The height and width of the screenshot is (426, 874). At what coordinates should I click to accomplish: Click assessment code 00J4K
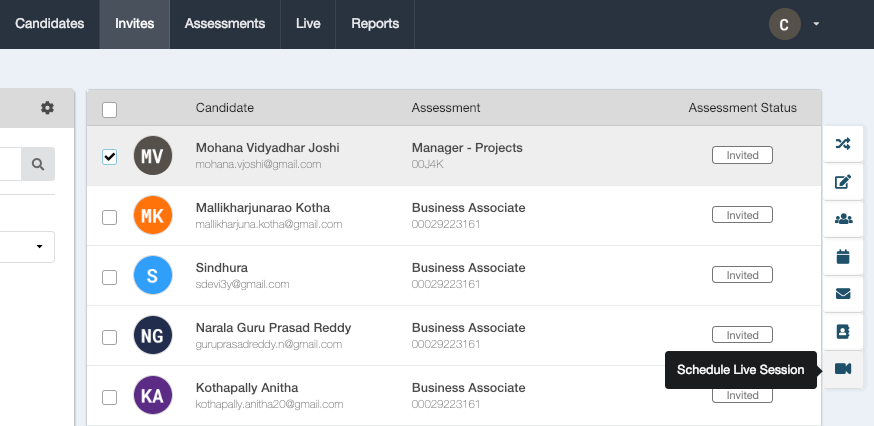pos(428,164)
